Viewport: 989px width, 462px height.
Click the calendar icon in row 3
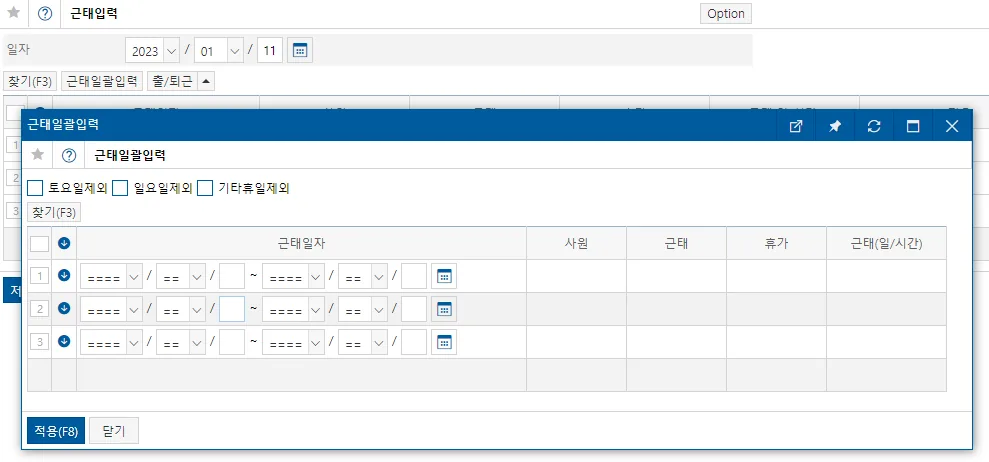point(444,342)
